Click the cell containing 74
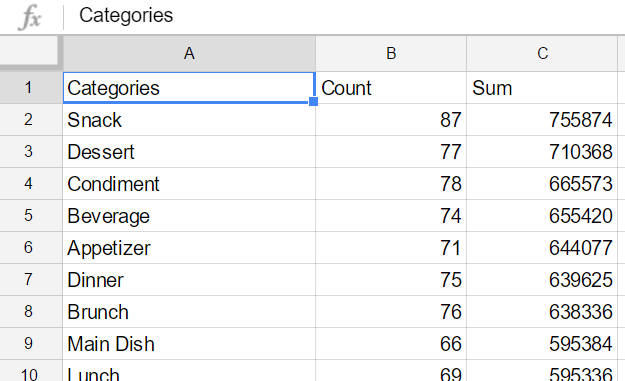 [391, 216]
